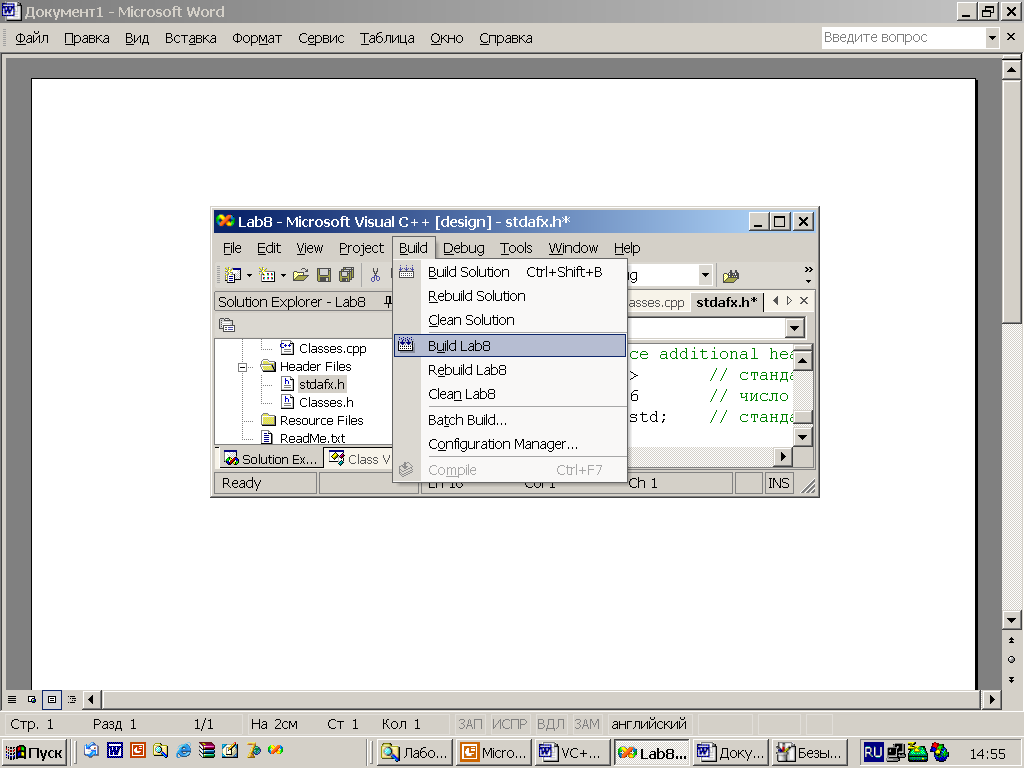Click the file search Quick Launch icon
This screenshot has width=1024, height=768.
pyautogui.click(x=161, y=751)
